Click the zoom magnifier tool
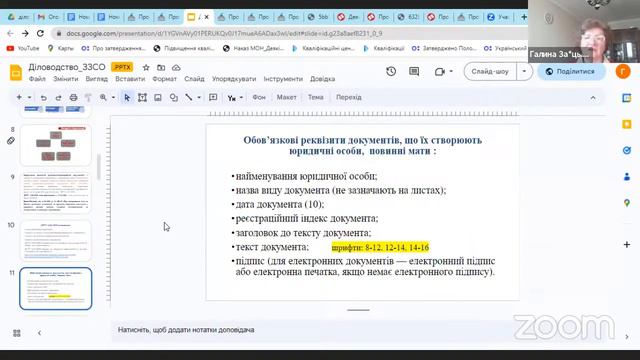 [x=103, y=98]
